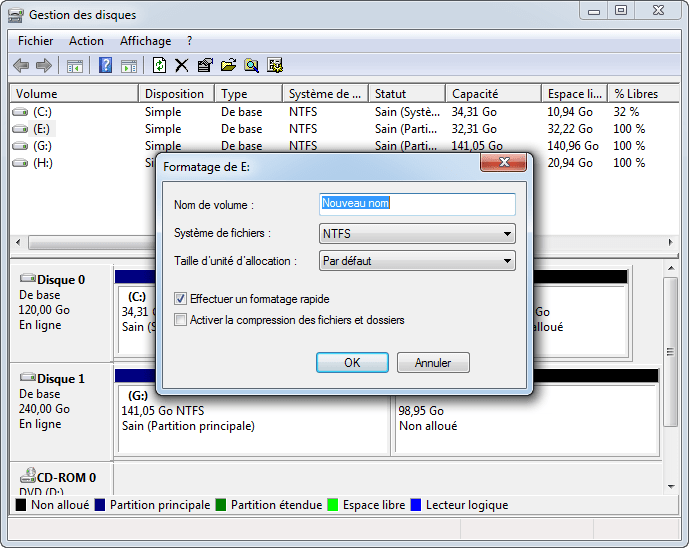
Task: Open the Properties toolbar icon
Action: tap(205, 66)
